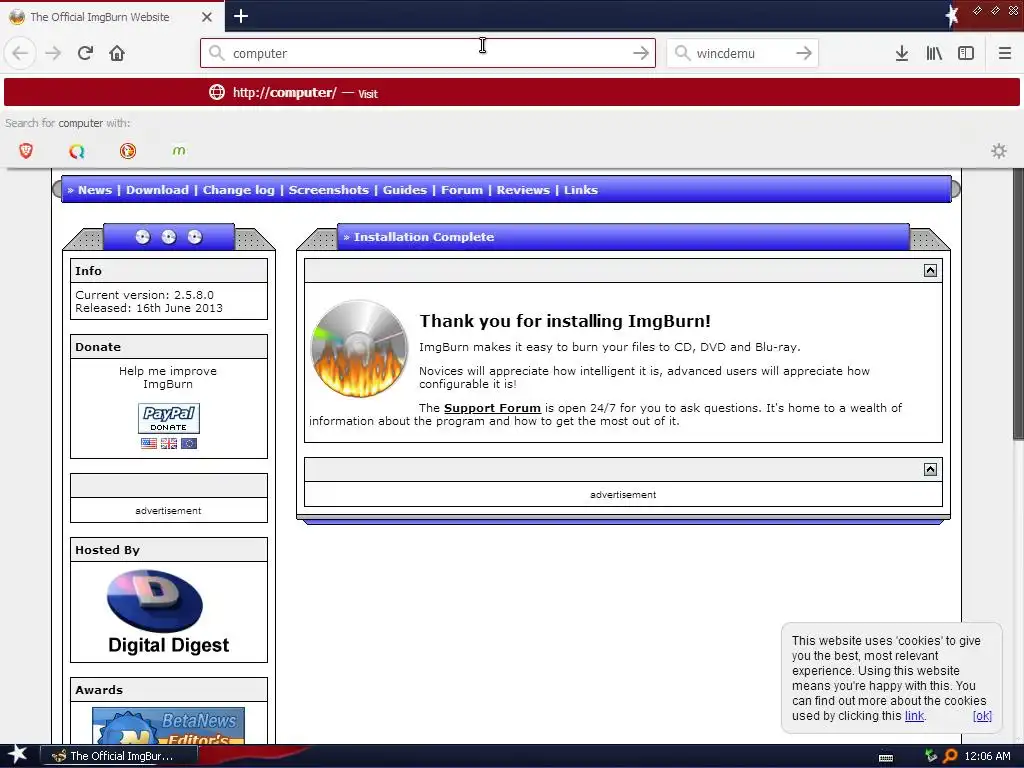The image size is (1024, 768).
Task: Focus the address bar containing computer
Action: pyautogui.click(x=428, y=53)
